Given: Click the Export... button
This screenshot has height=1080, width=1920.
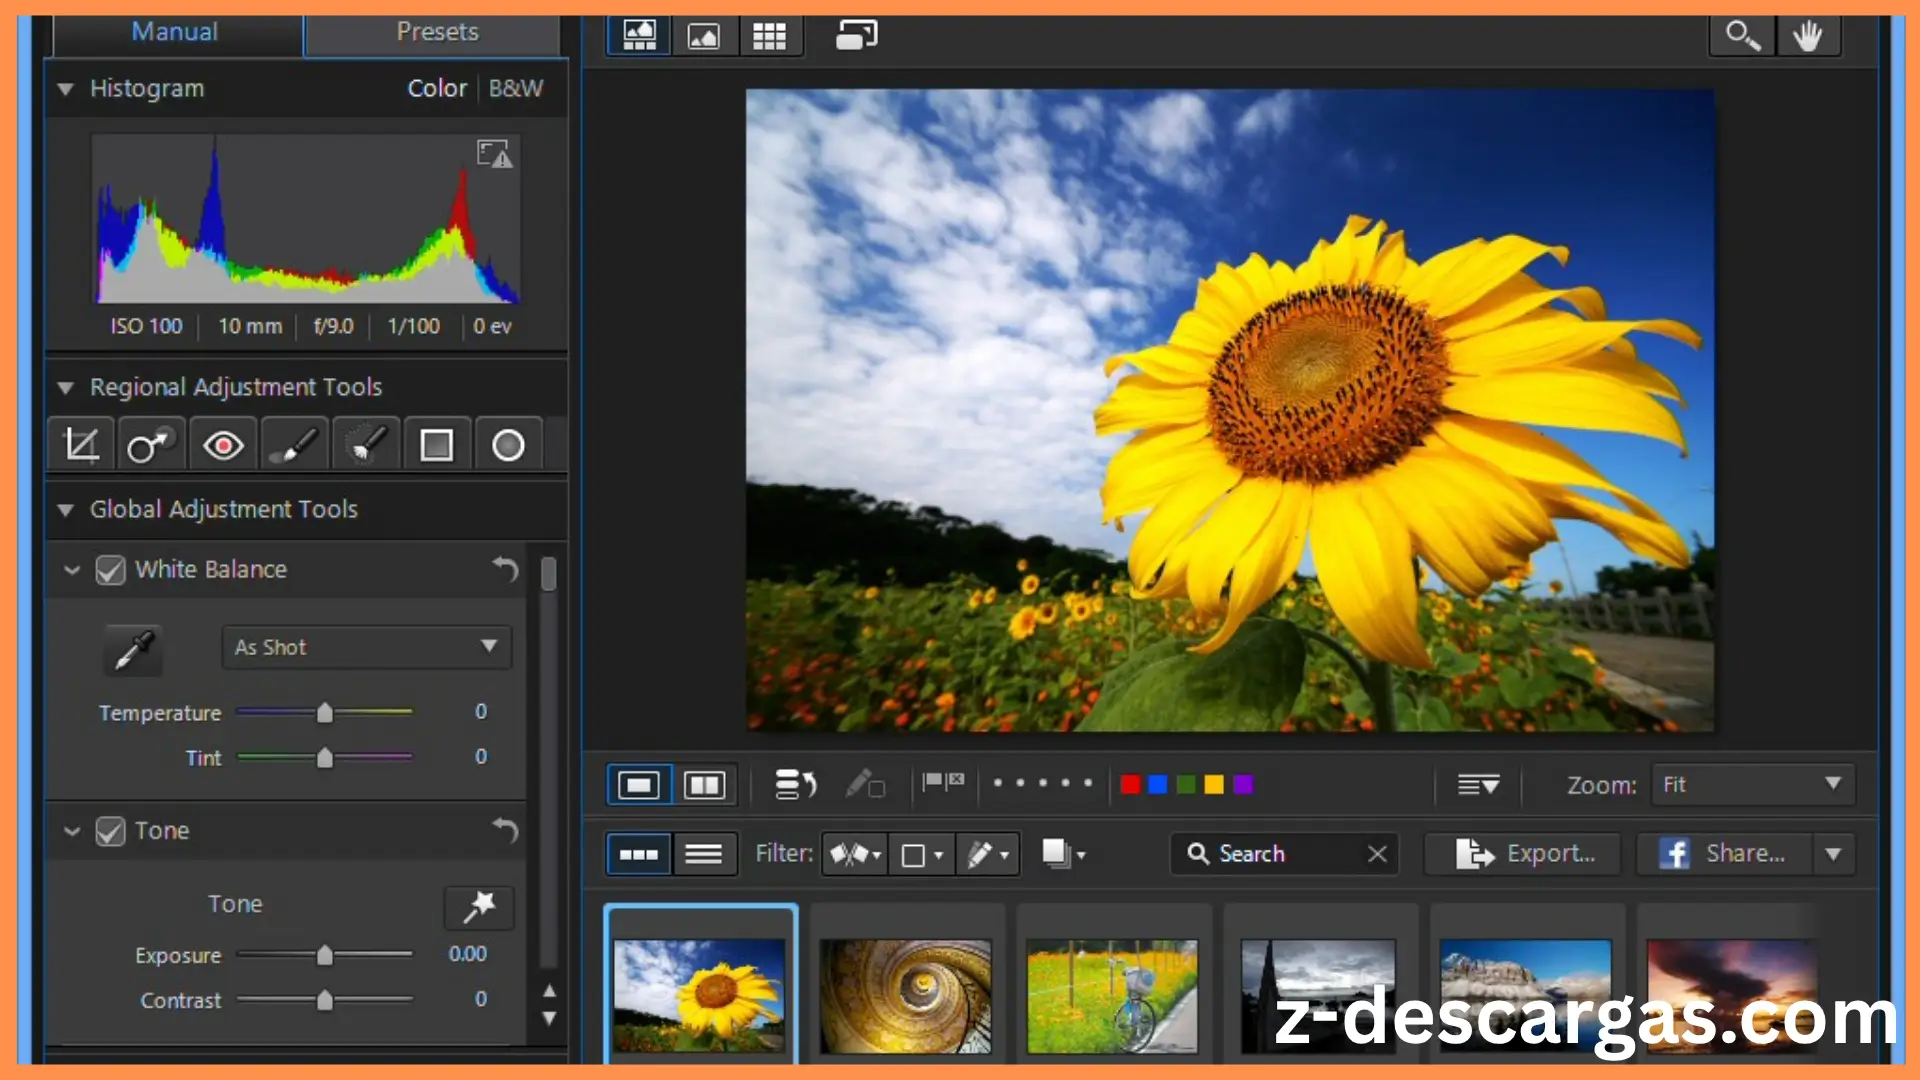Looking at the screenshot, I should click(x=1522, y=854).
